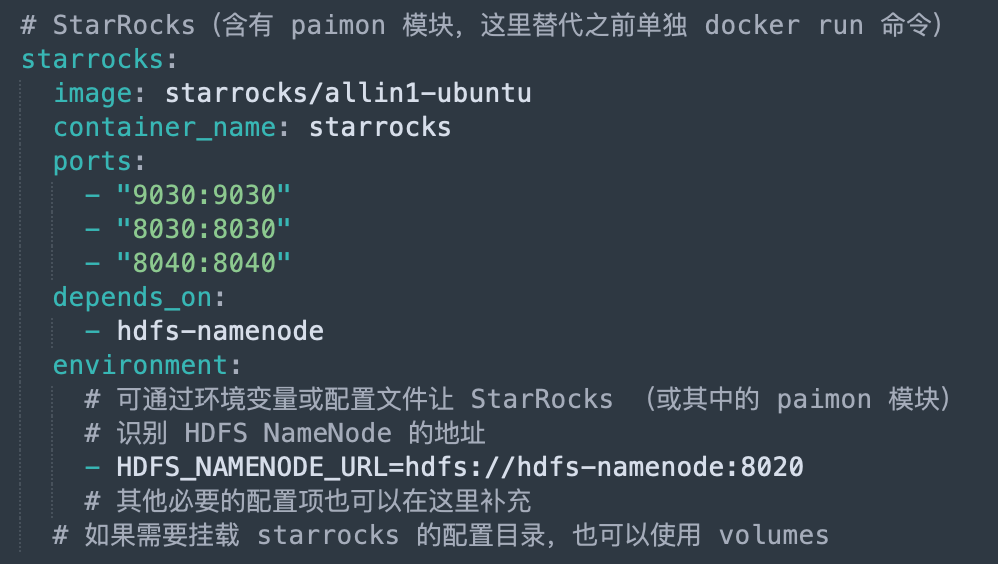
Task: Place cursor on container name value starrocks
Action: click(380, 127)
